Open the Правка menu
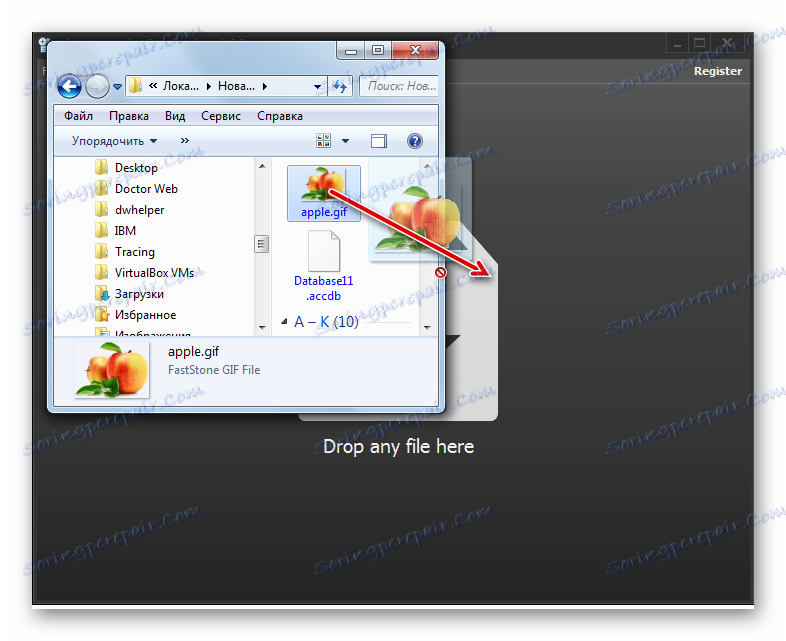The image size is (786, 641). click(x=129, y=116)
